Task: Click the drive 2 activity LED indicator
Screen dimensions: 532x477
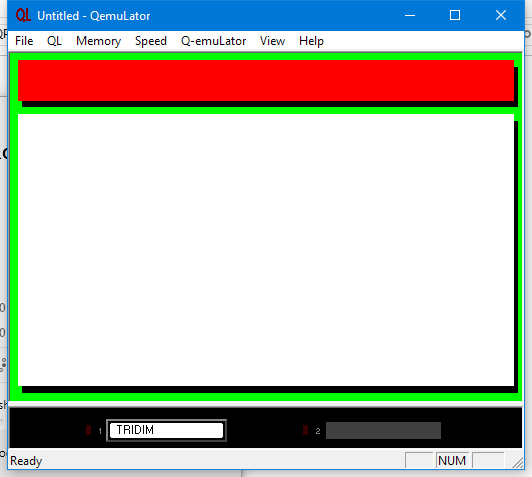Action: (305, 430)
